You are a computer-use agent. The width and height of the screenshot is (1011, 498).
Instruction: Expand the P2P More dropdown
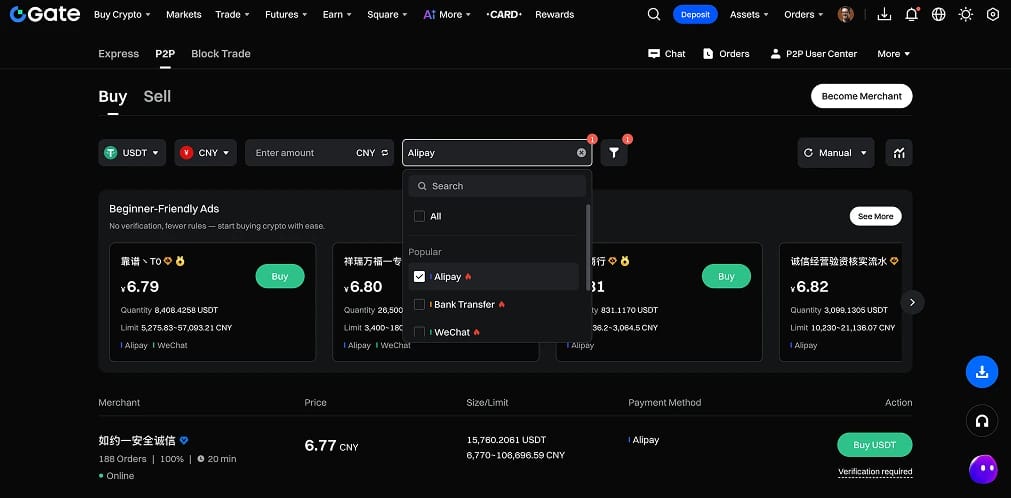894,54
